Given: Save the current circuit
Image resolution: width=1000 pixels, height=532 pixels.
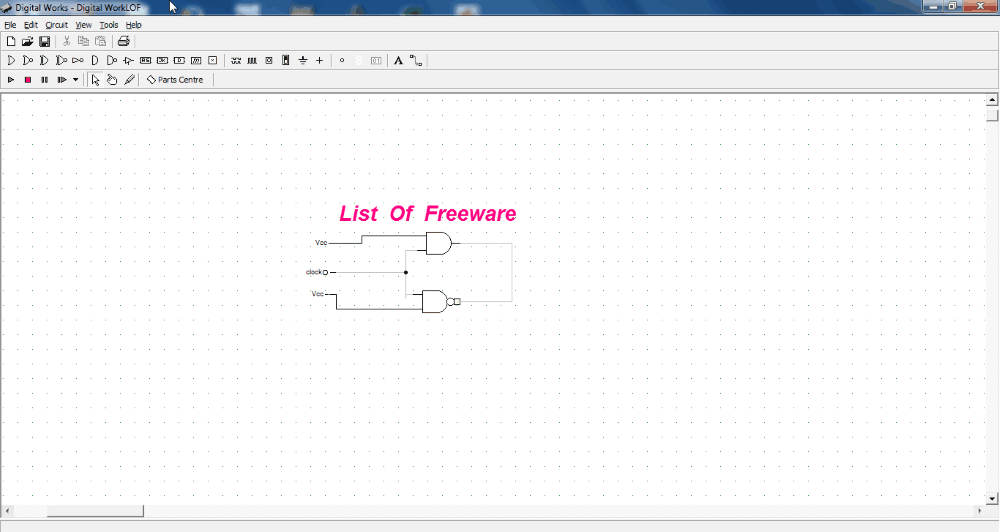Looking at the screenshot, I should tap(45, 41).
